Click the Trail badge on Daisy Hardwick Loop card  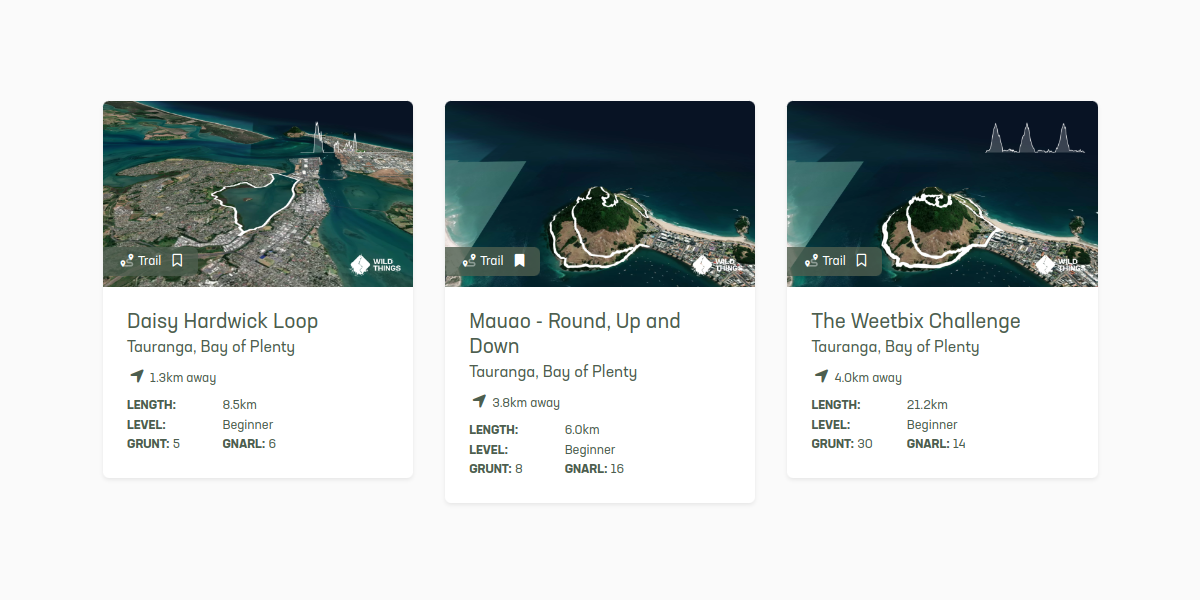coord(152,261)
